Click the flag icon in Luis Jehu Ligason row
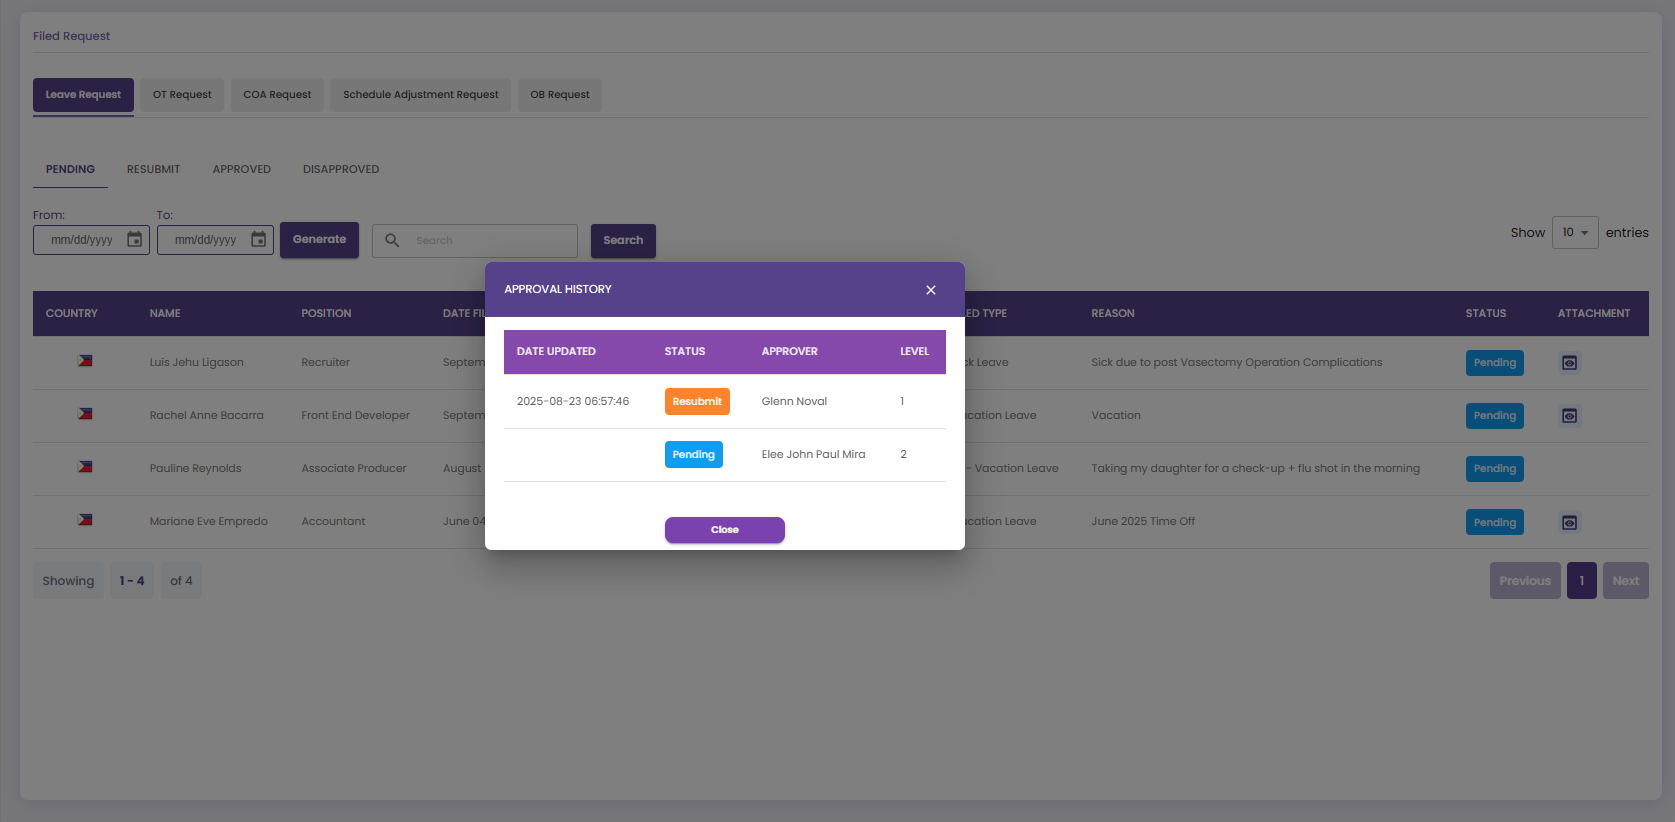The image size is (1675, 822). point(85,361)
